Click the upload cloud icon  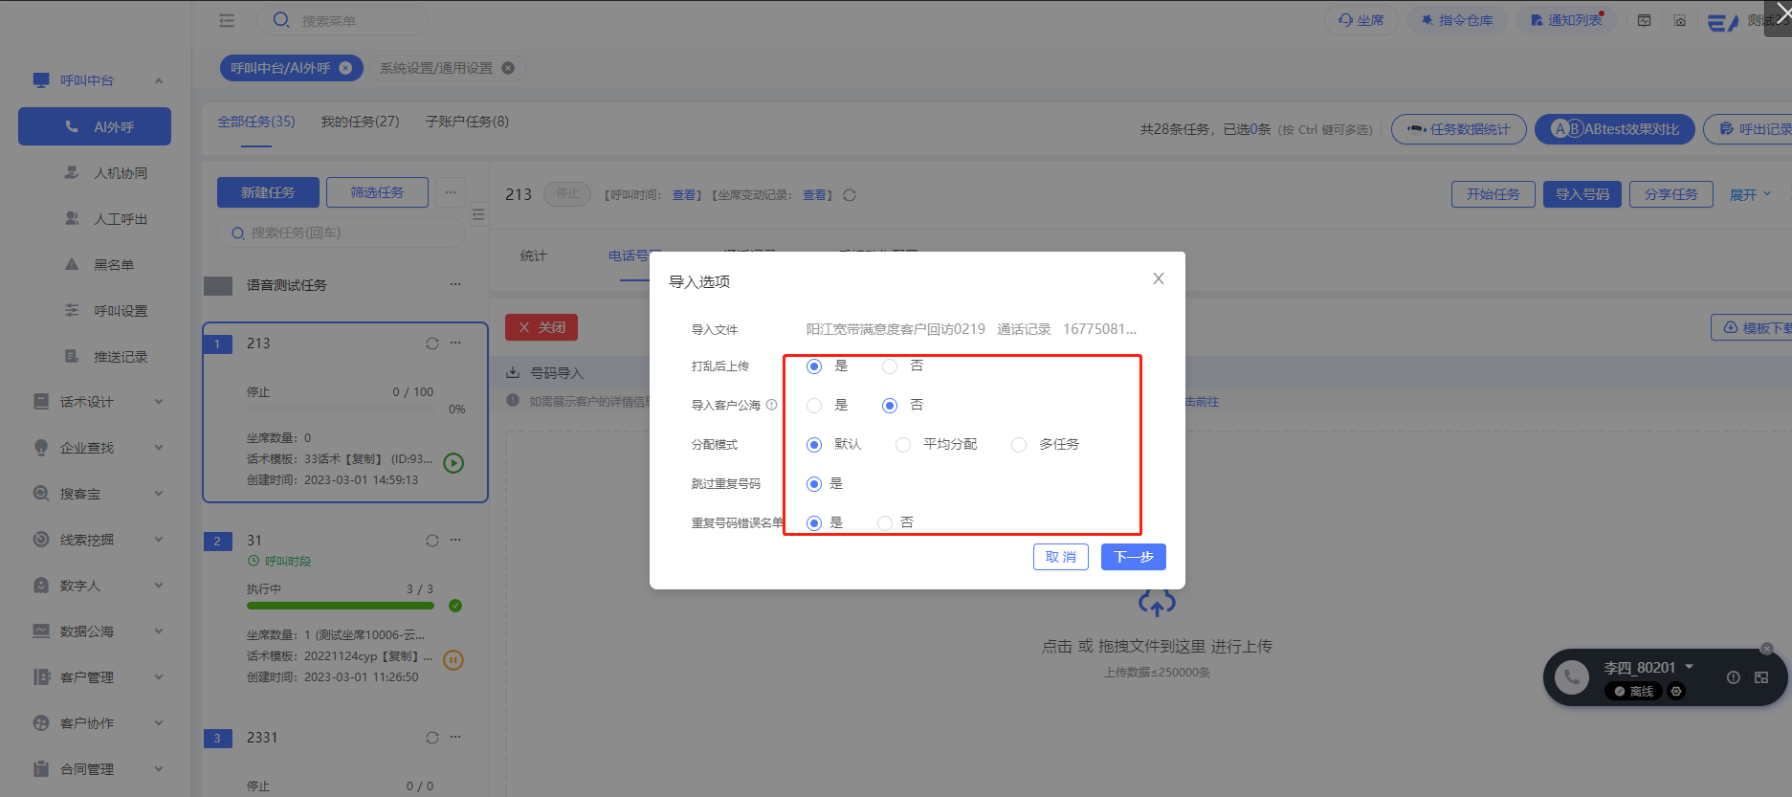click(1156, 604)
